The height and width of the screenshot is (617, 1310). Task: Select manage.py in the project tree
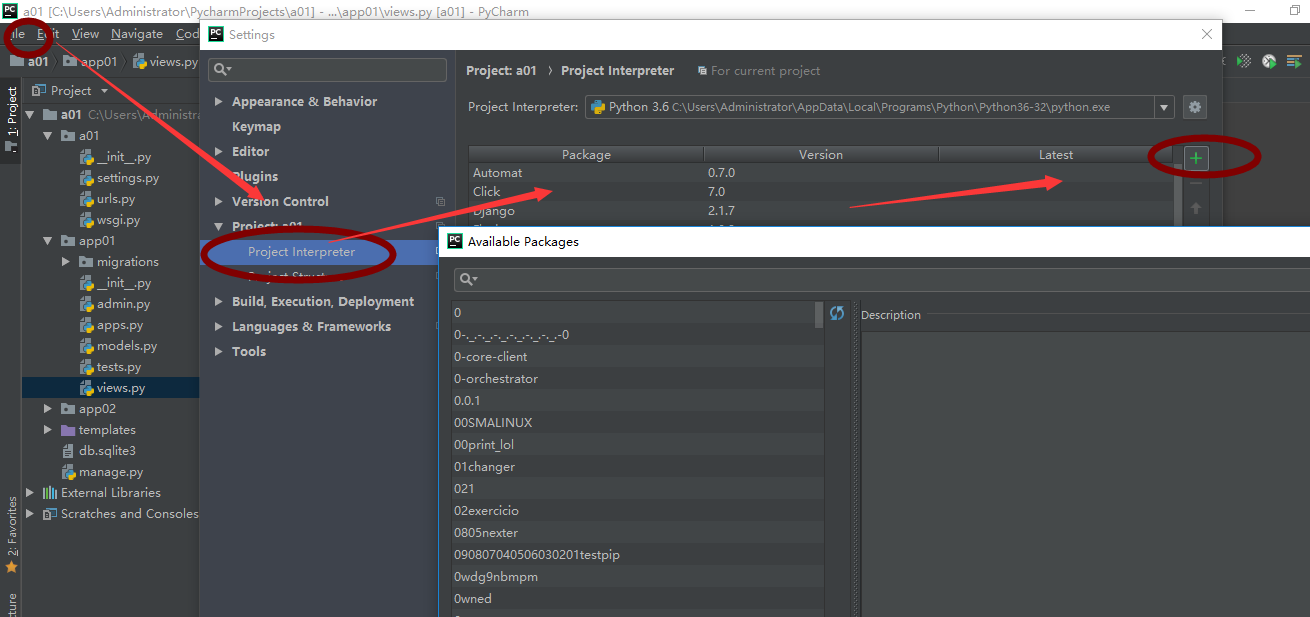pyautogui.click(x=102, y=472)
